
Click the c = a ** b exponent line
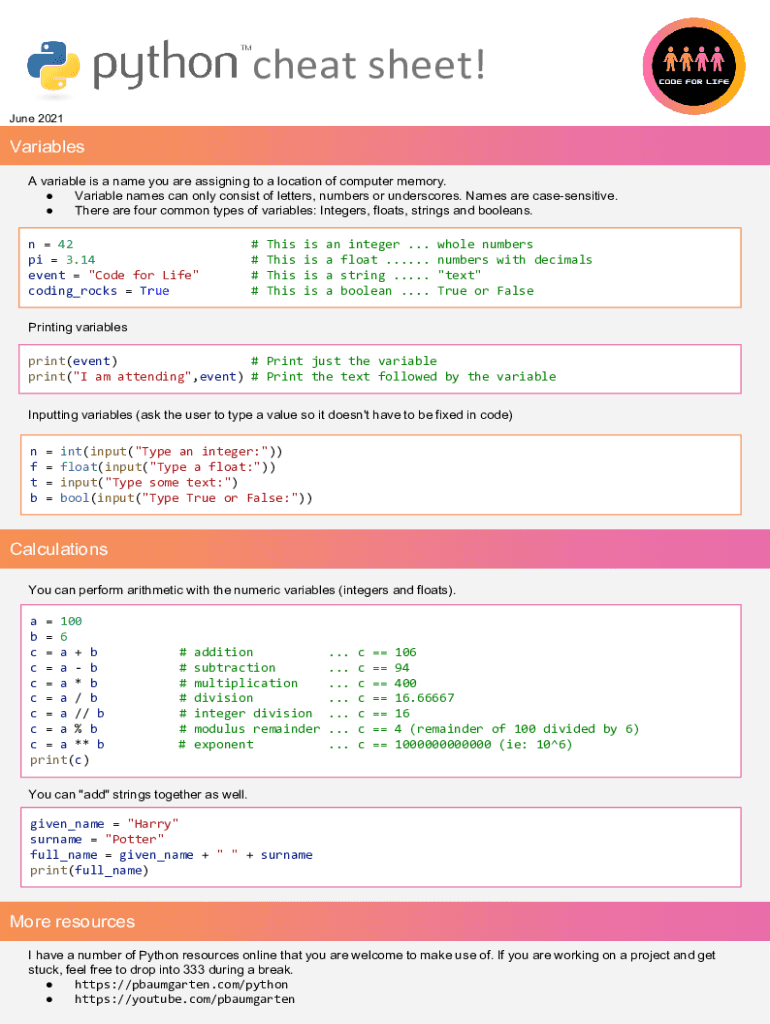point(67,744)
